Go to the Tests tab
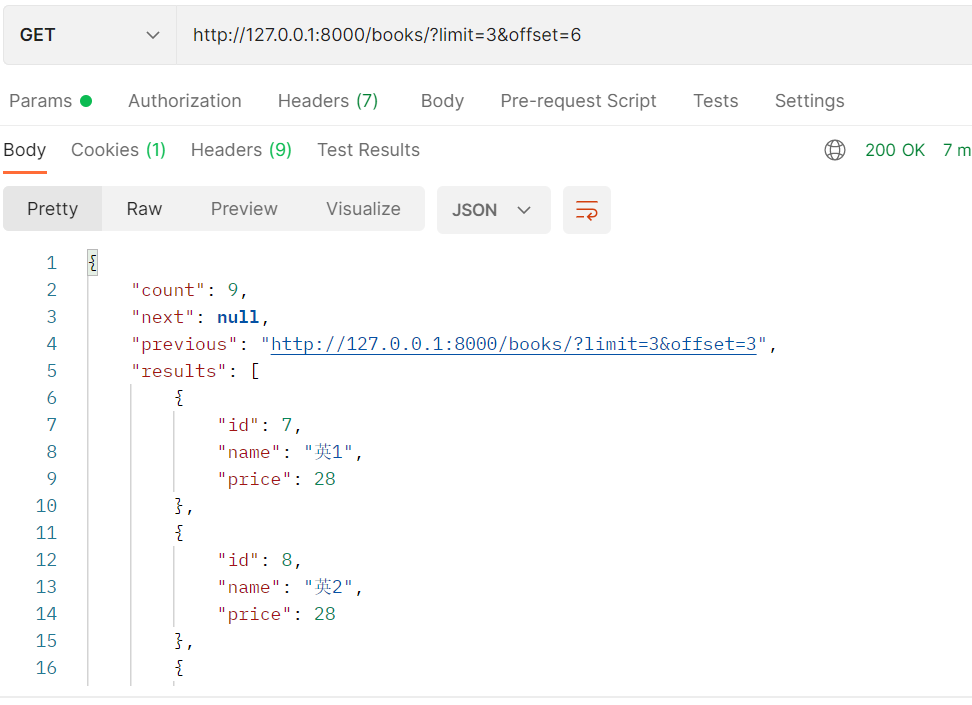Image resolution: width=972 pixels, height=705 pixels. pyautogui.click(x=716, y=101)
